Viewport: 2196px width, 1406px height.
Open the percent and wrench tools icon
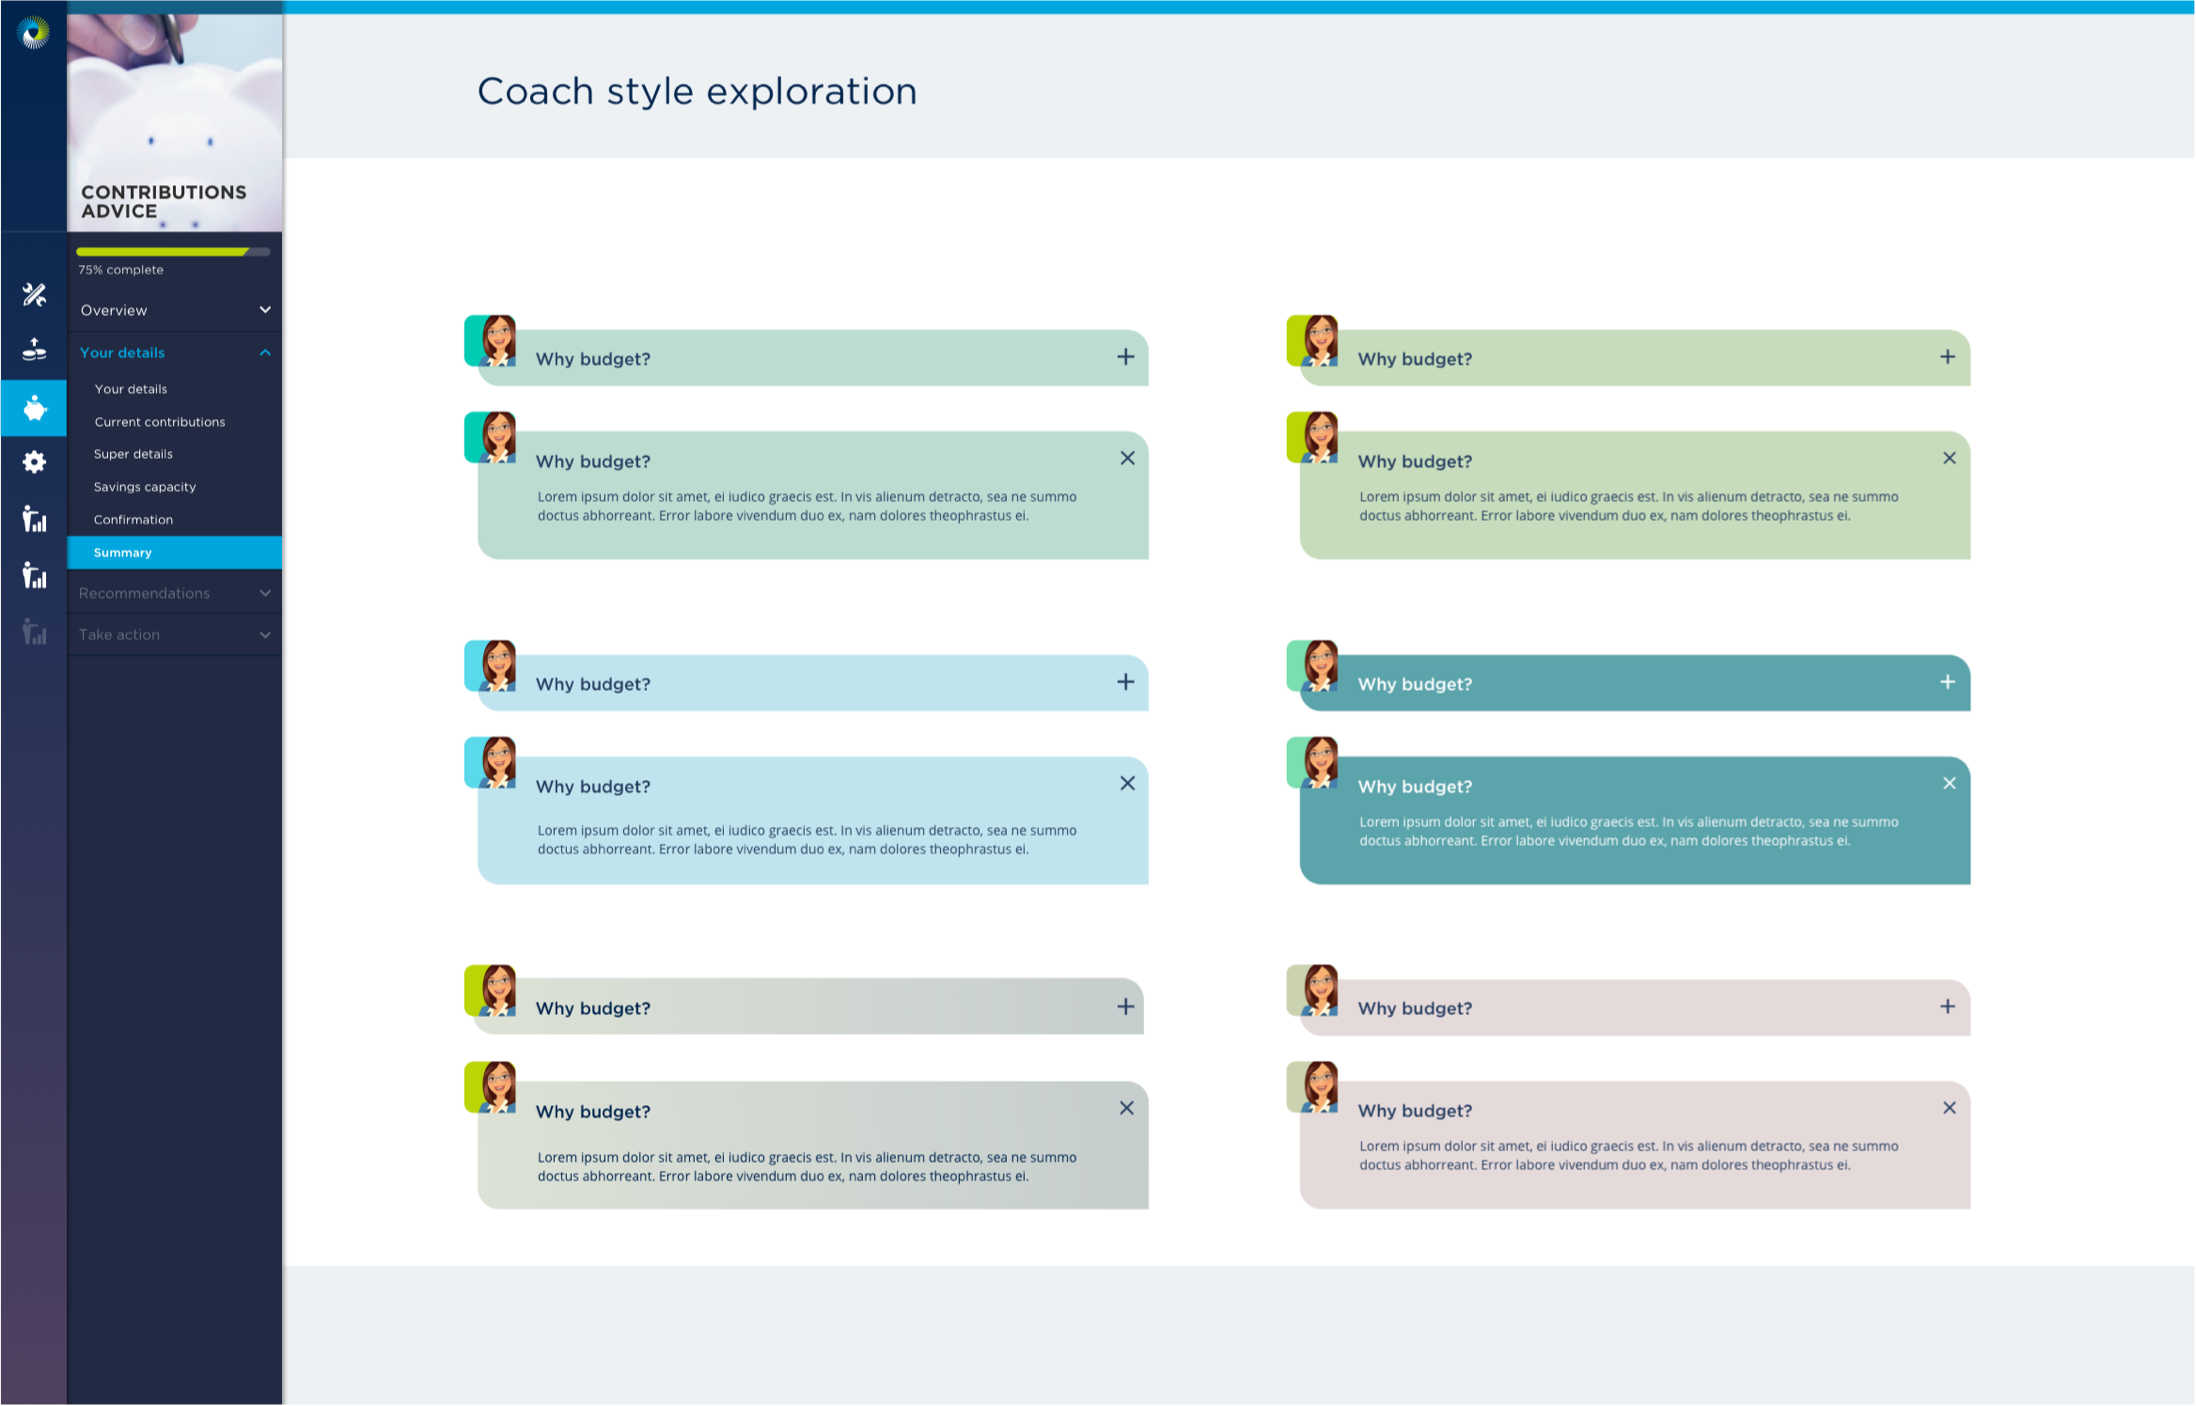34,294
